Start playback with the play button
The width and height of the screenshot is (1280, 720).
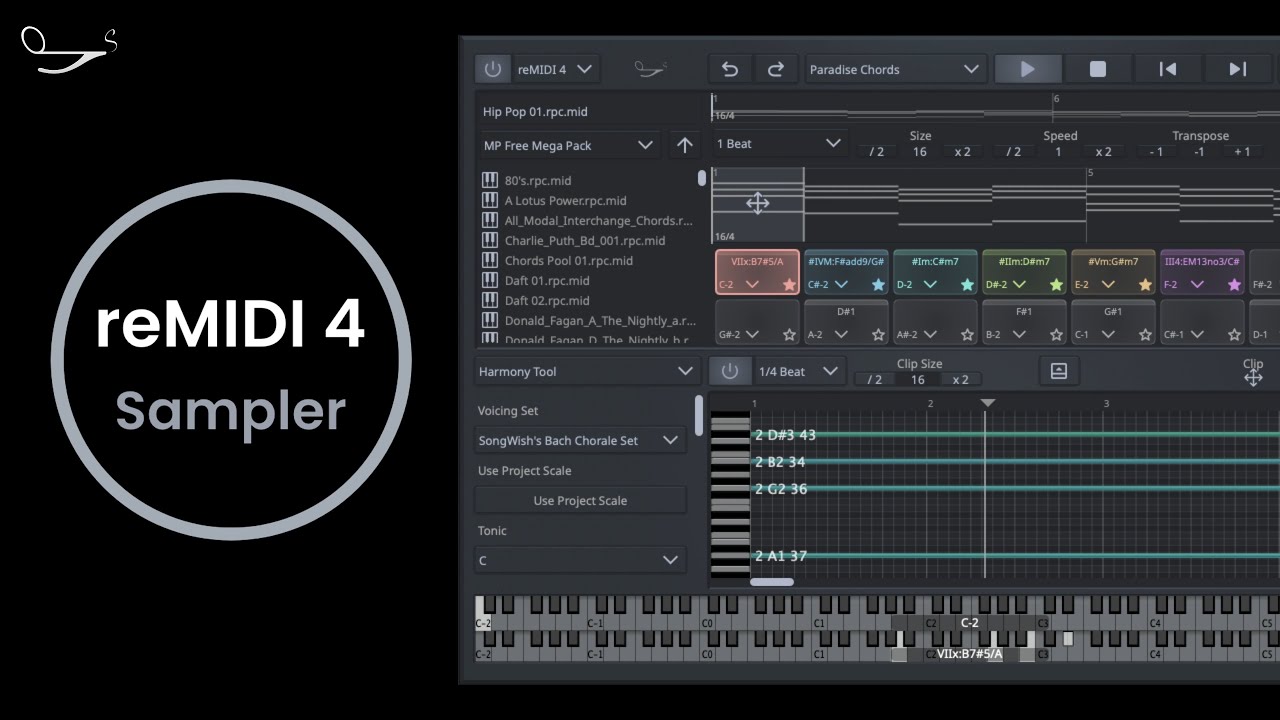(x=1027, y=69)
